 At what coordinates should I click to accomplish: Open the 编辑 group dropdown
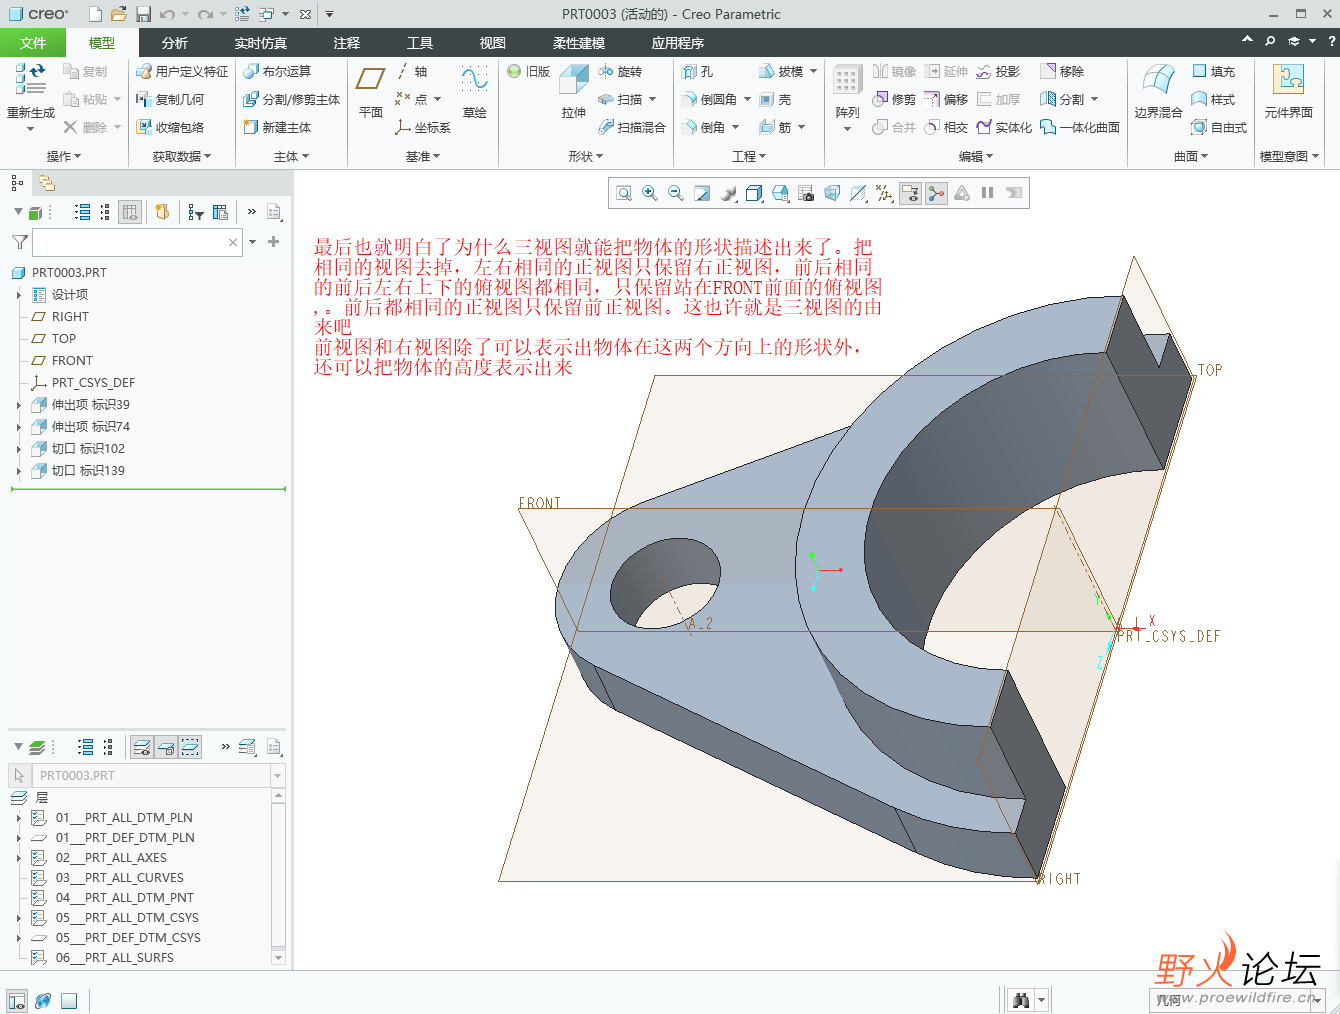[976, 156]
